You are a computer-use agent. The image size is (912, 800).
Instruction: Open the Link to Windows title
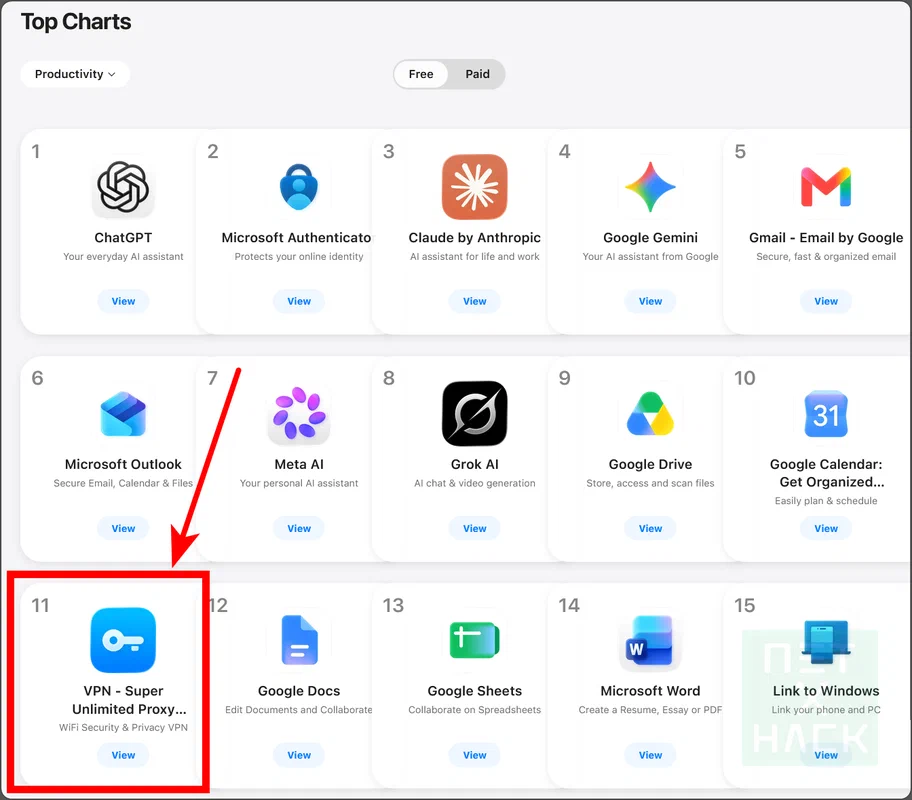click(x=826, y=691)
